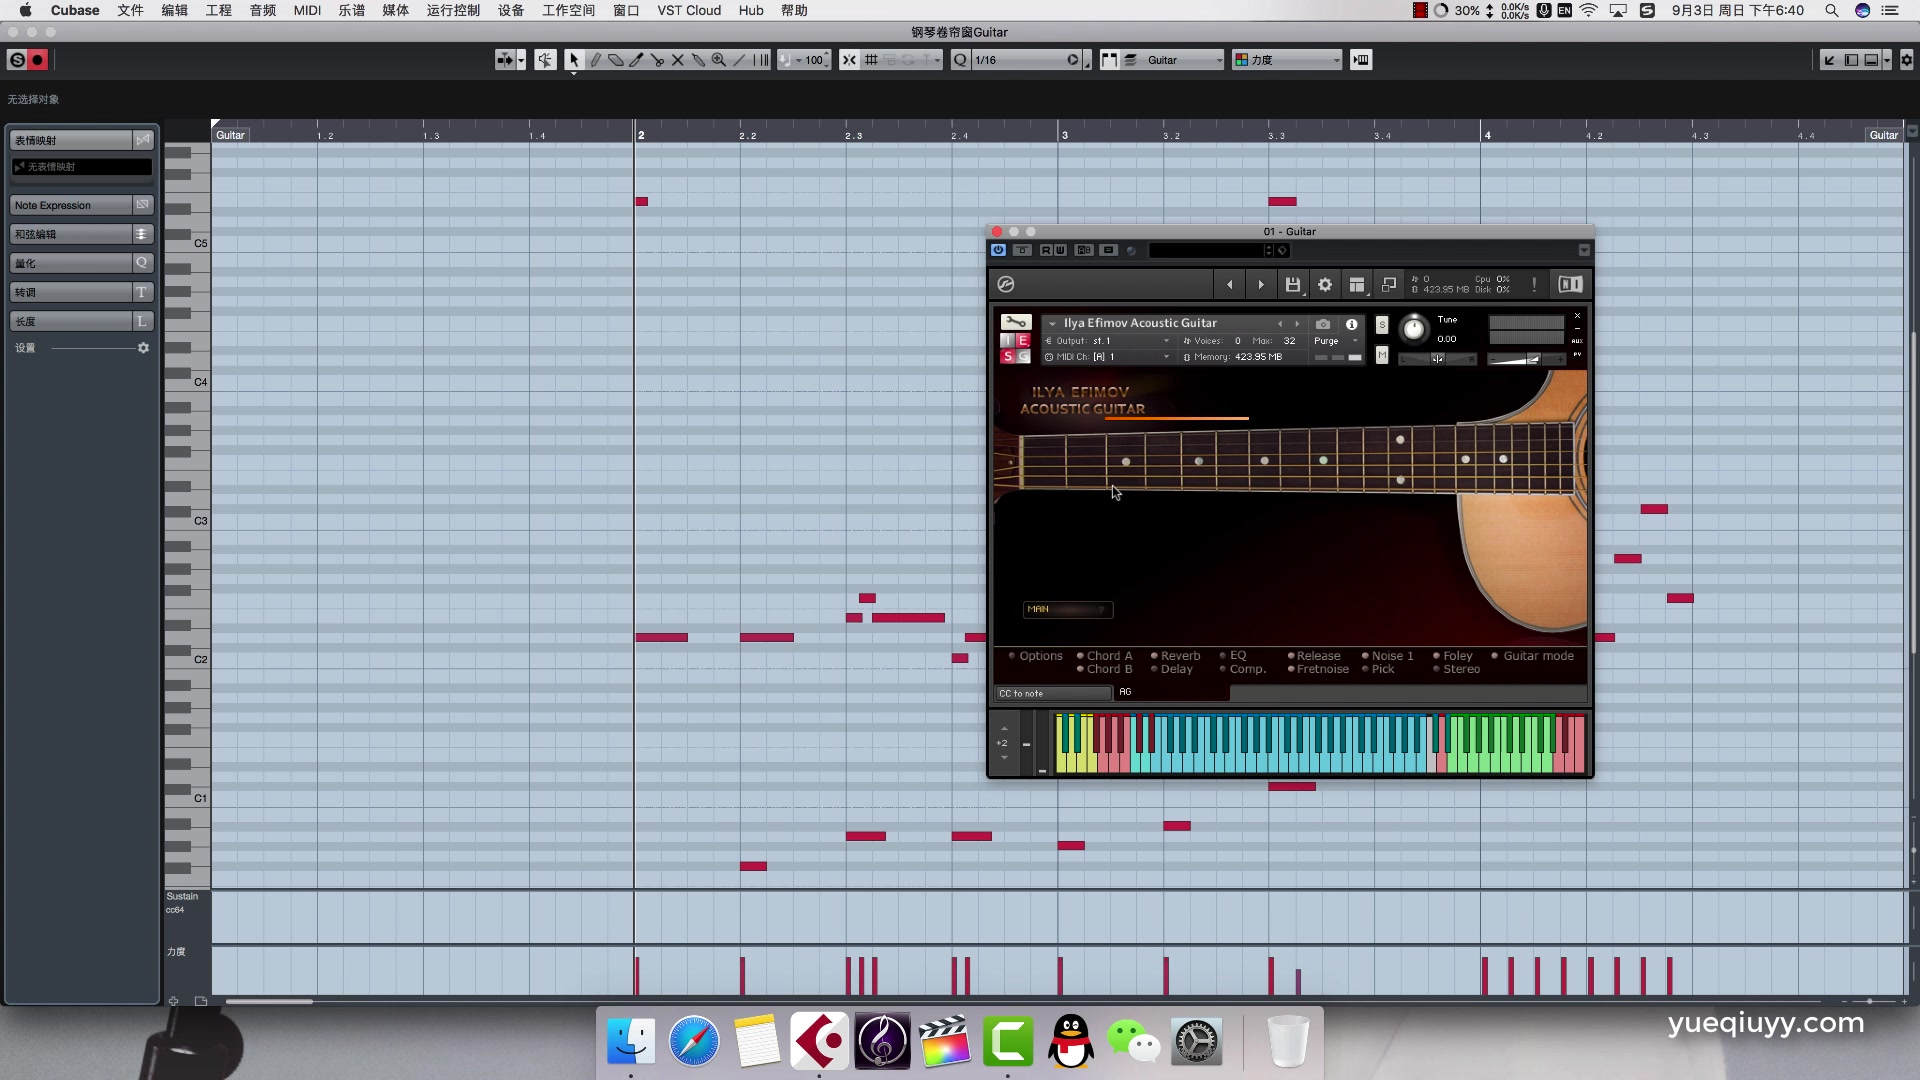This screenshot has height=1080, width=1920.
Task: Select the Draw pencil tool
Action: 595,60
